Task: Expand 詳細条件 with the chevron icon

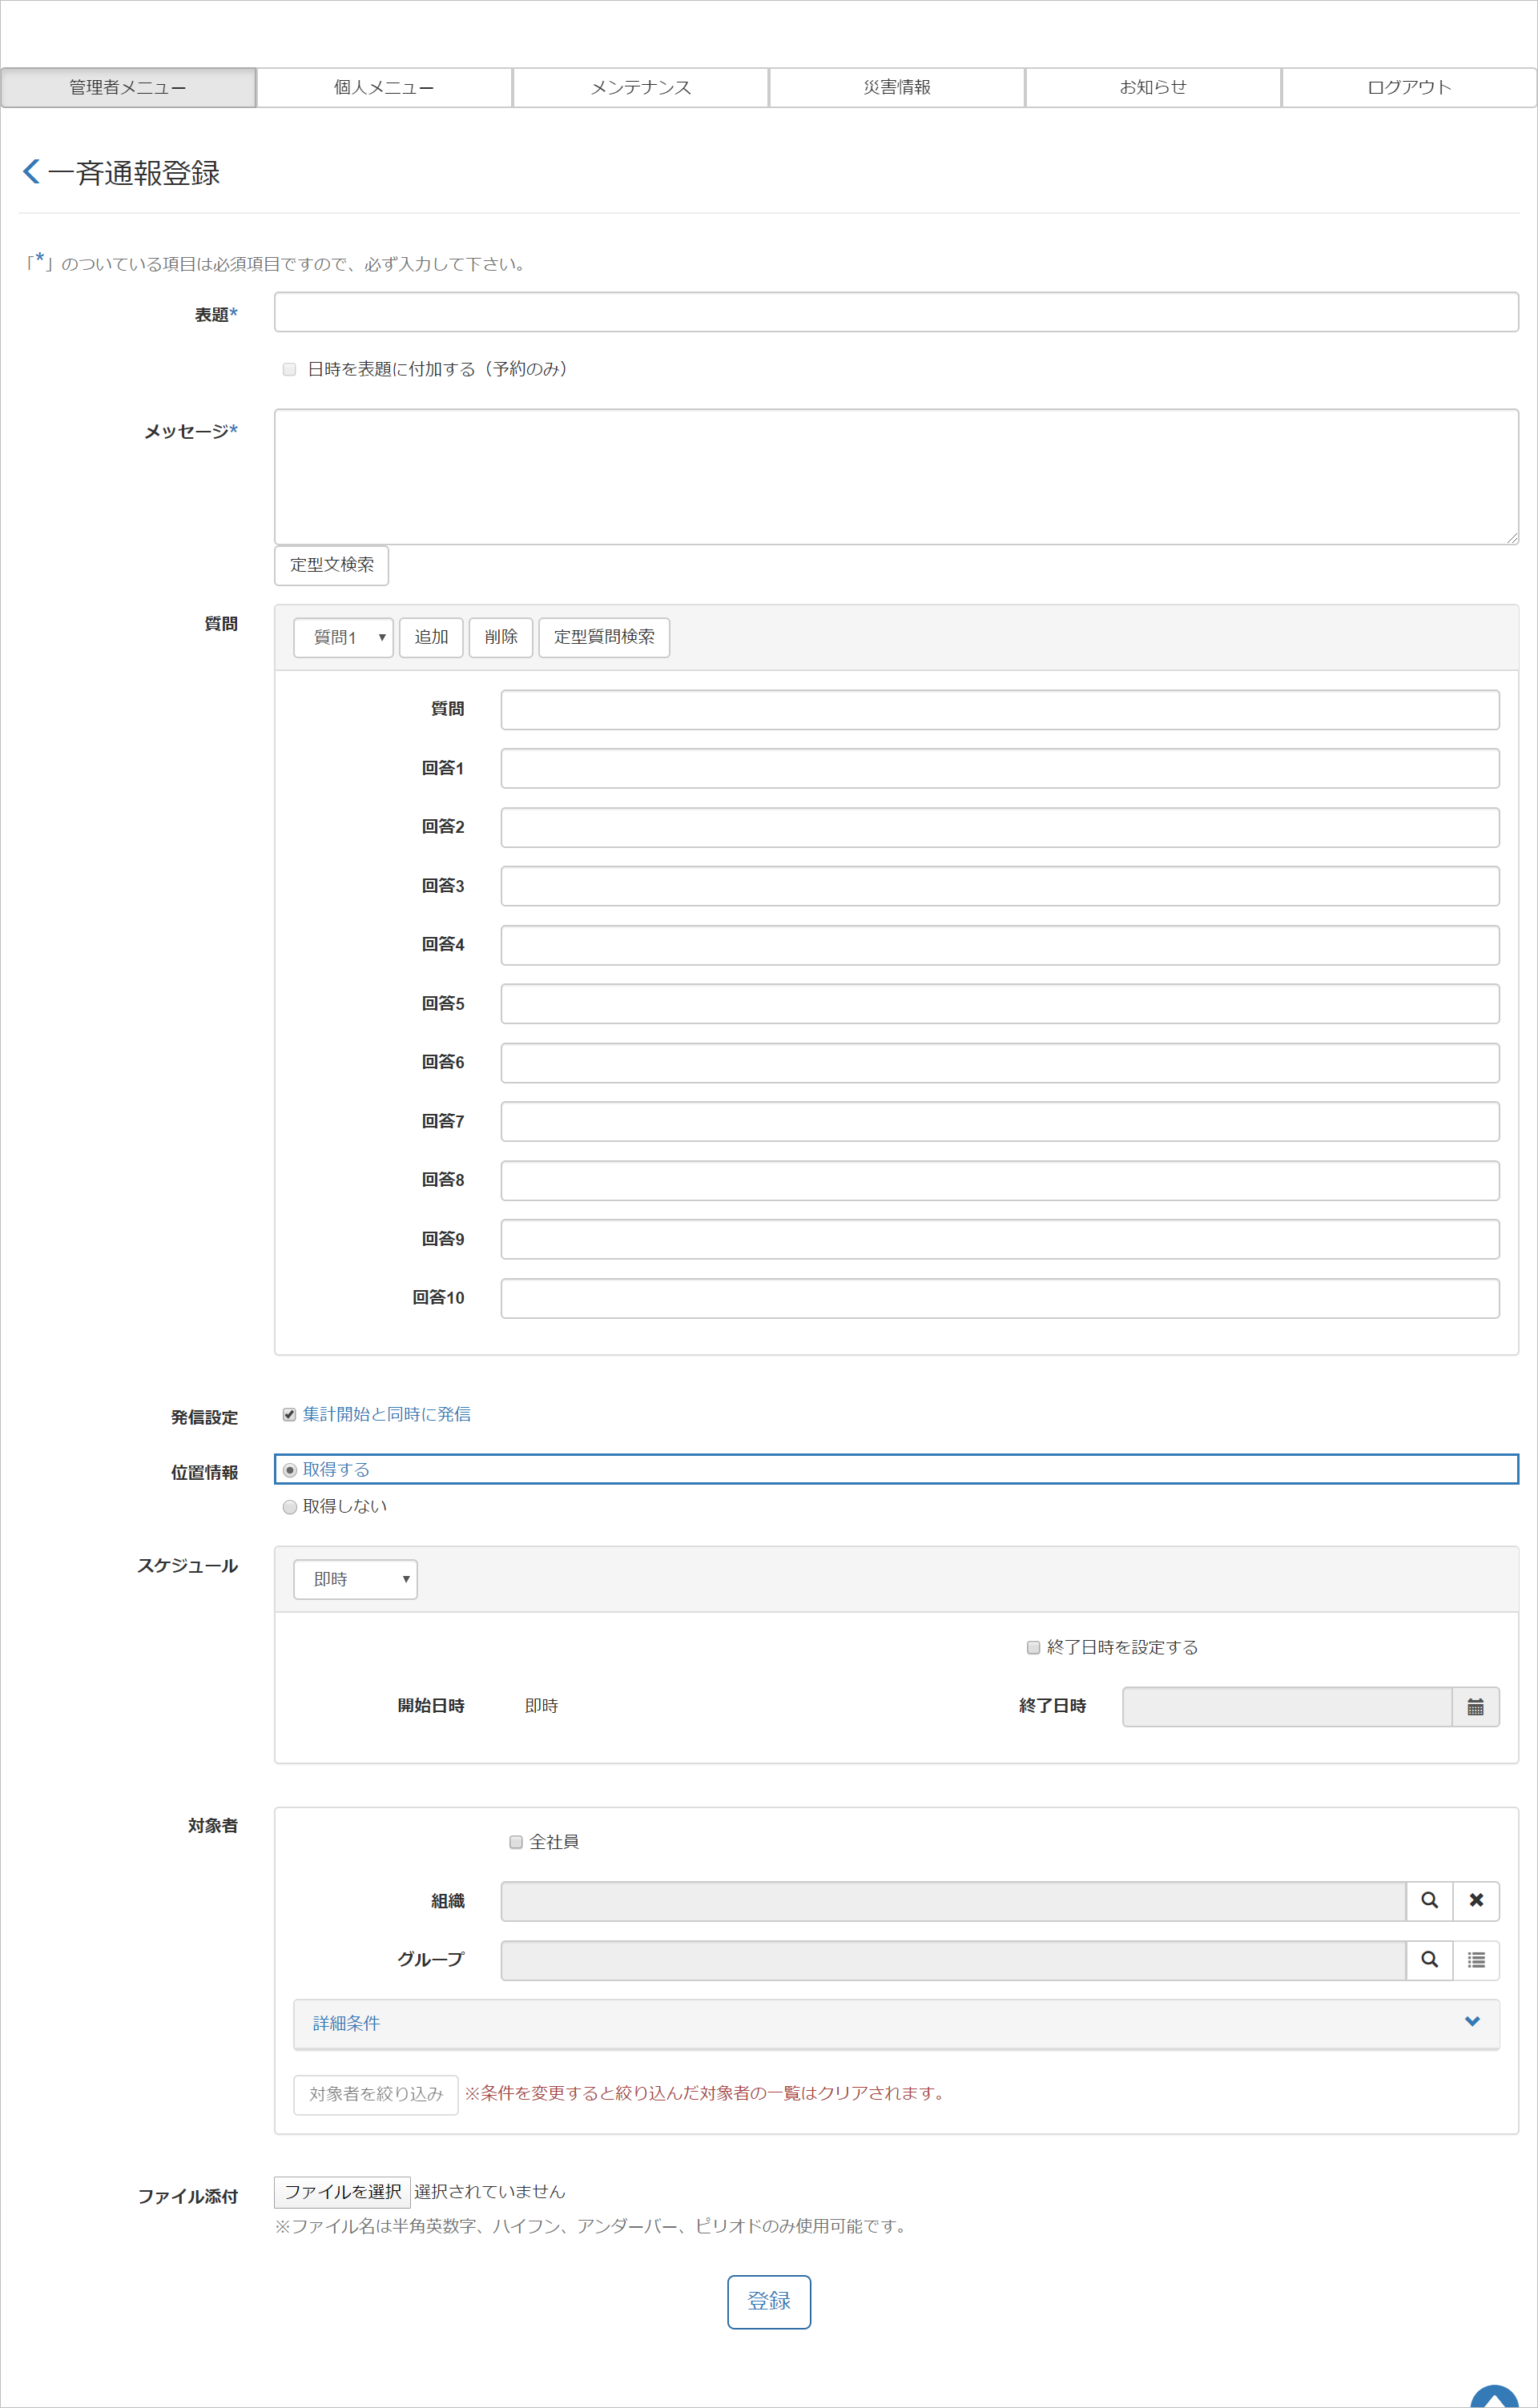Action: click(x=1472, y=2022)
